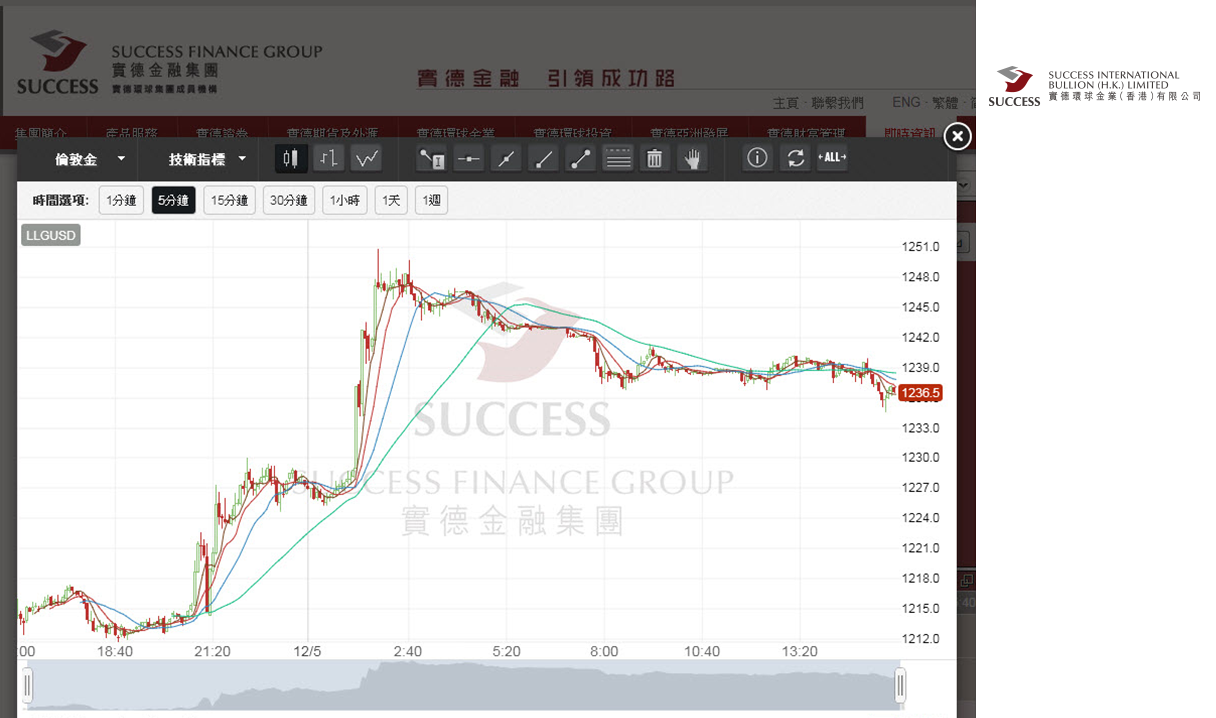Click the 12/5 date label on time axis
Viewport: 1216px width, 718px height.
point(309,651)
